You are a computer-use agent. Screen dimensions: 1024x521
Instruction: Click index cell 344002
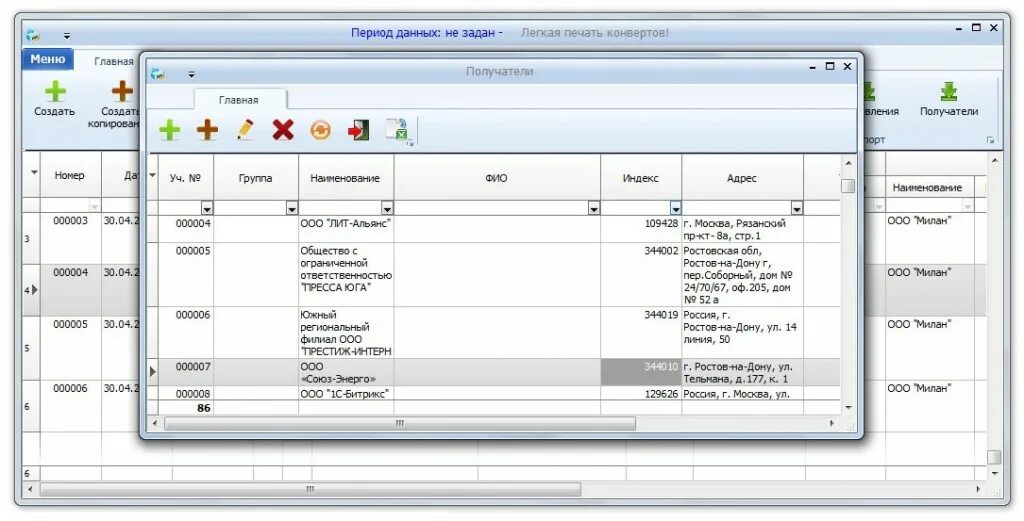coord(641,274)
